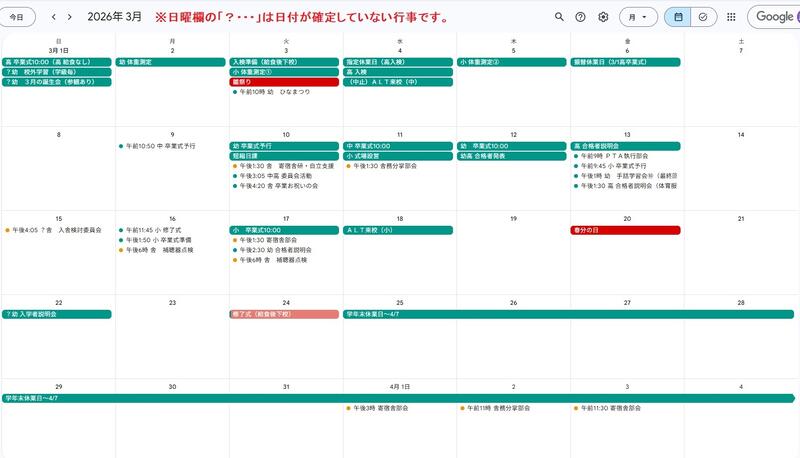The image size is (800, 458).
Task: Open the red 雛祭り event
Action: click(284, 82)
